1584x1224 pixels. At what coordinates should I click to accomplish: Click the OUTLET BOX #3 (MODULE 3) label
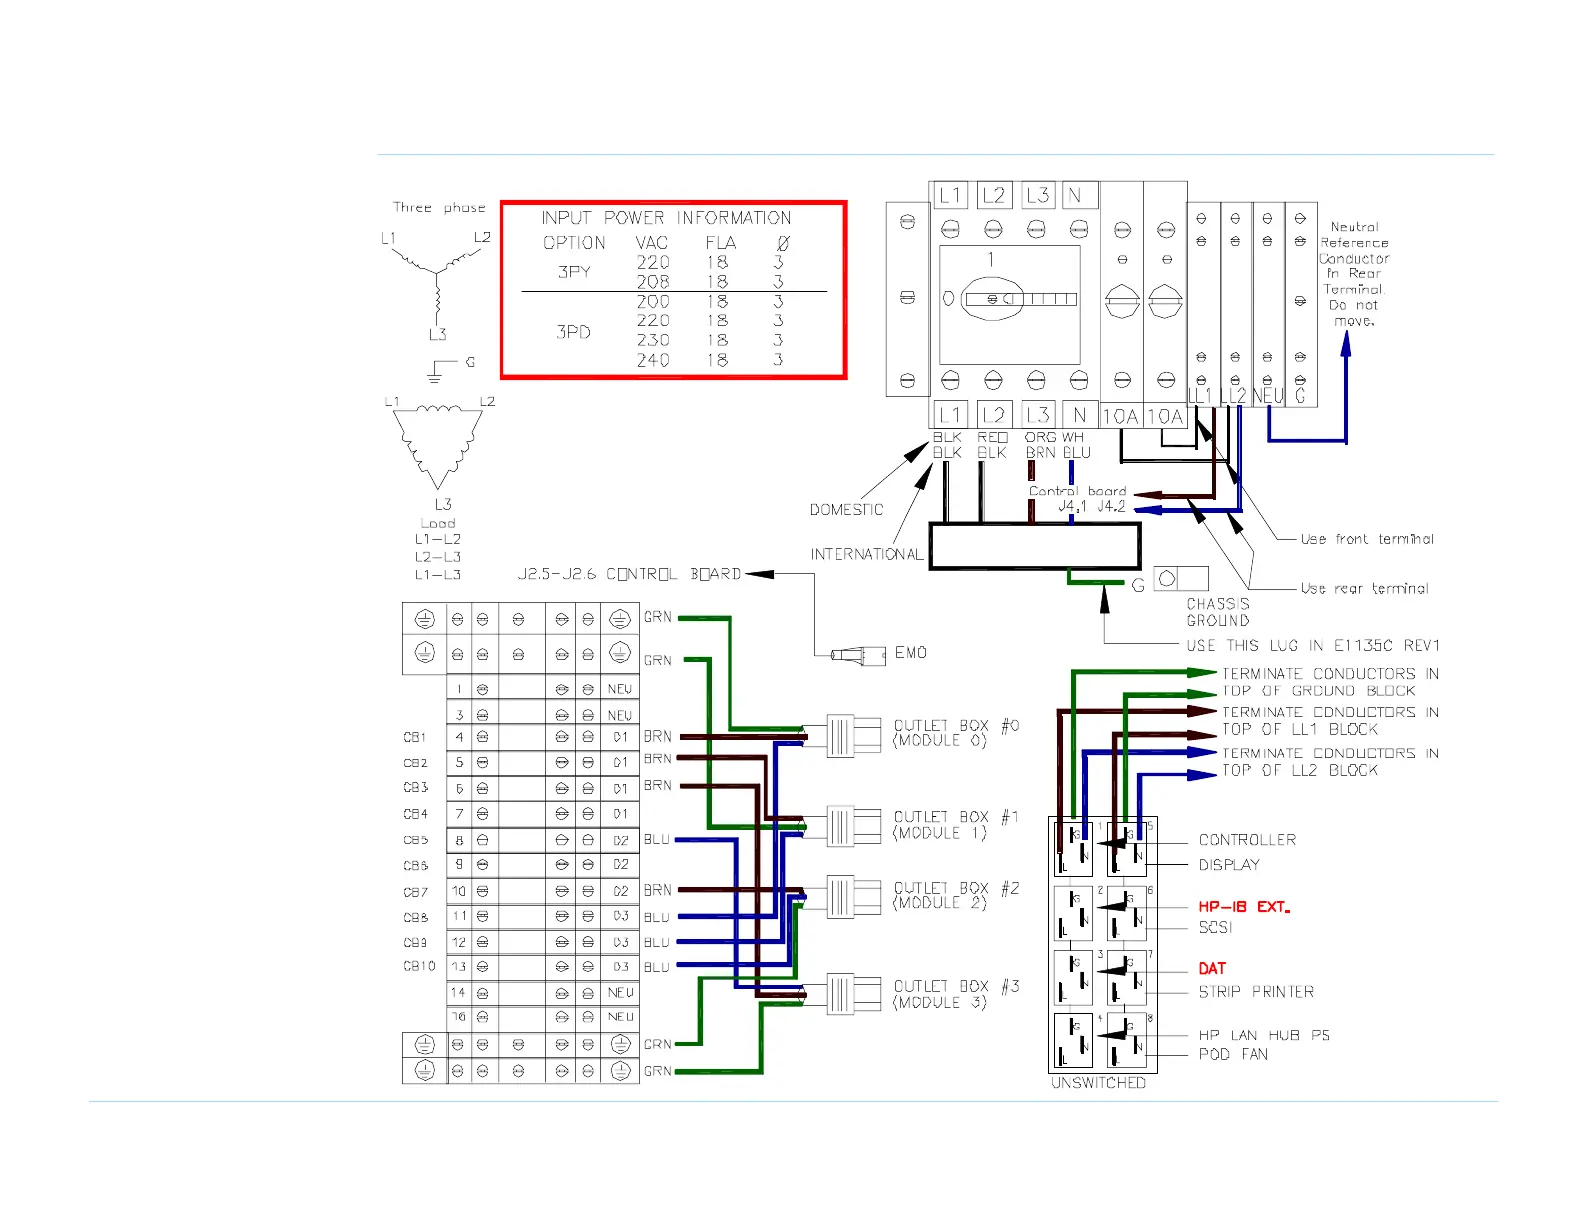point(956,994)
